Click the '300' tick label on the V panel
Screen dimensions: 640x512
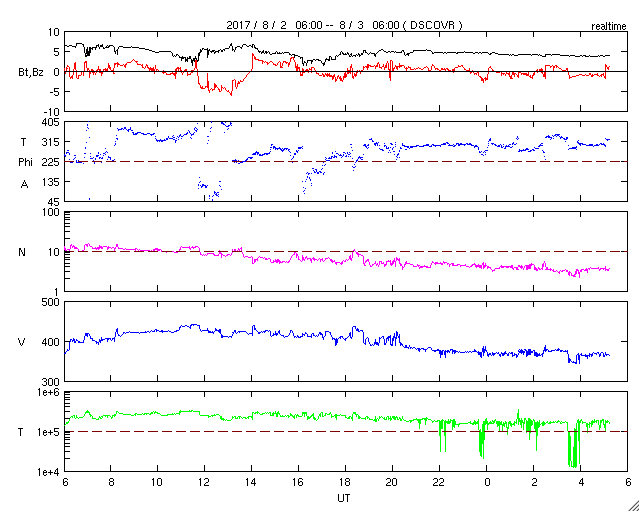tap(51, 381)
